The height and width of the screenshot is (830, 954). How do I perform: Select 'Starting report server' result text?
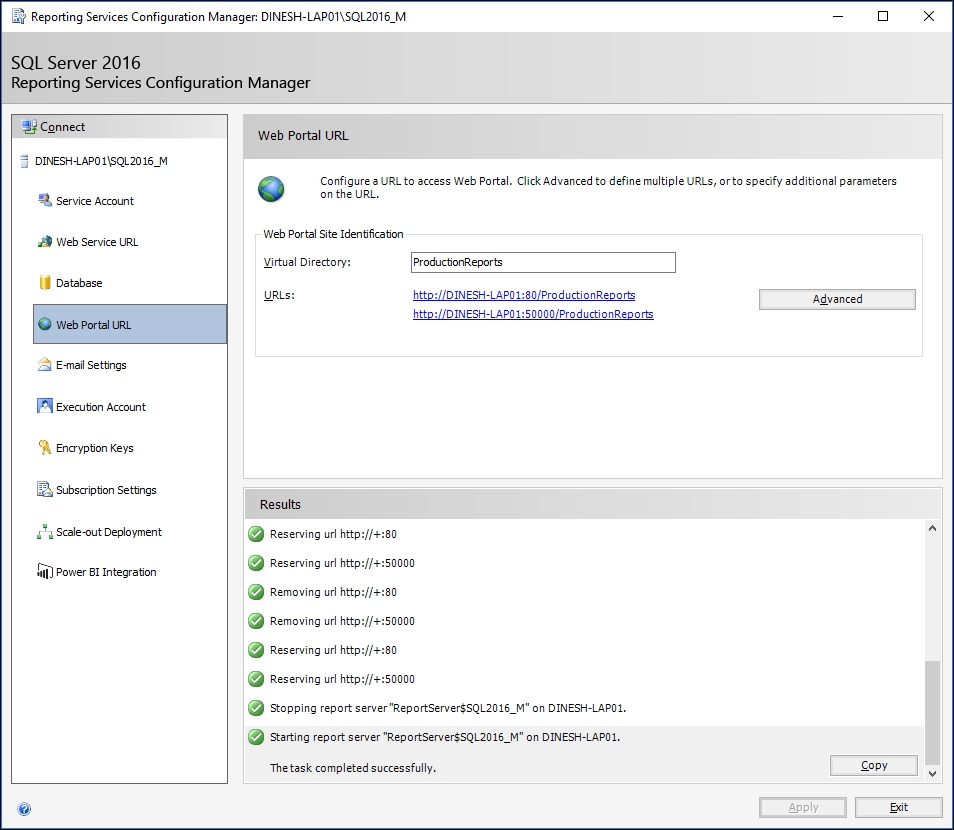click(445, 737)
